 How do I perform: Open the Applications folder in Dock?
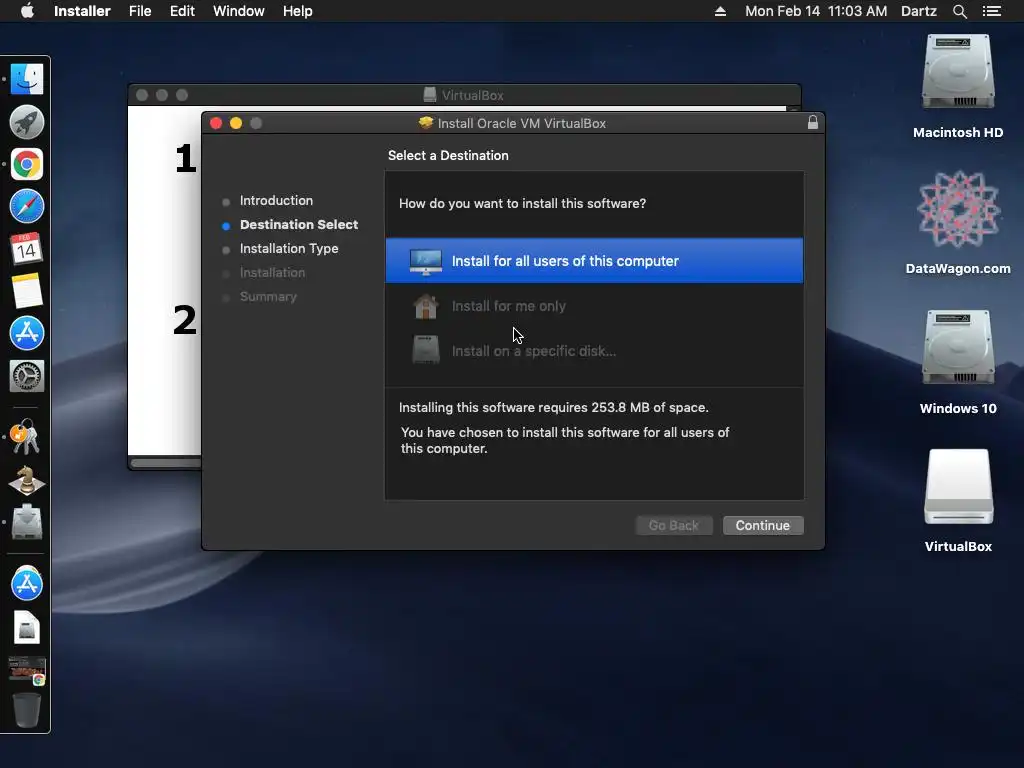[x=27, y=583]
